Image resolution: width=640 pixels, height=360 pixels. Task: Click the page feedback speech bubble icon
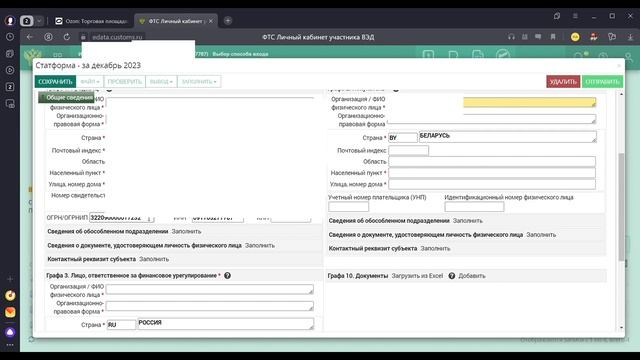click(538, 37)
